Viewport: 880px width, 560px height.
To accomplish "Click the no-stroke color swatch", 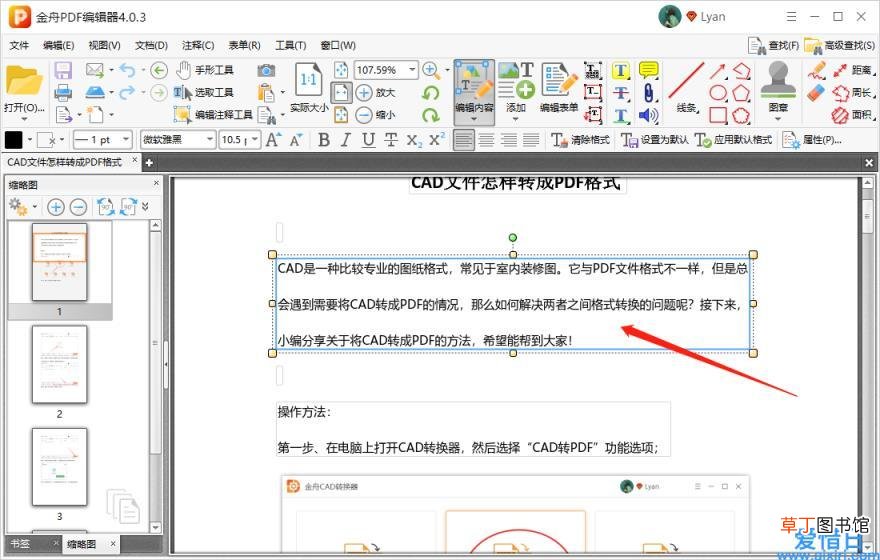I will (x=46, y=140).
